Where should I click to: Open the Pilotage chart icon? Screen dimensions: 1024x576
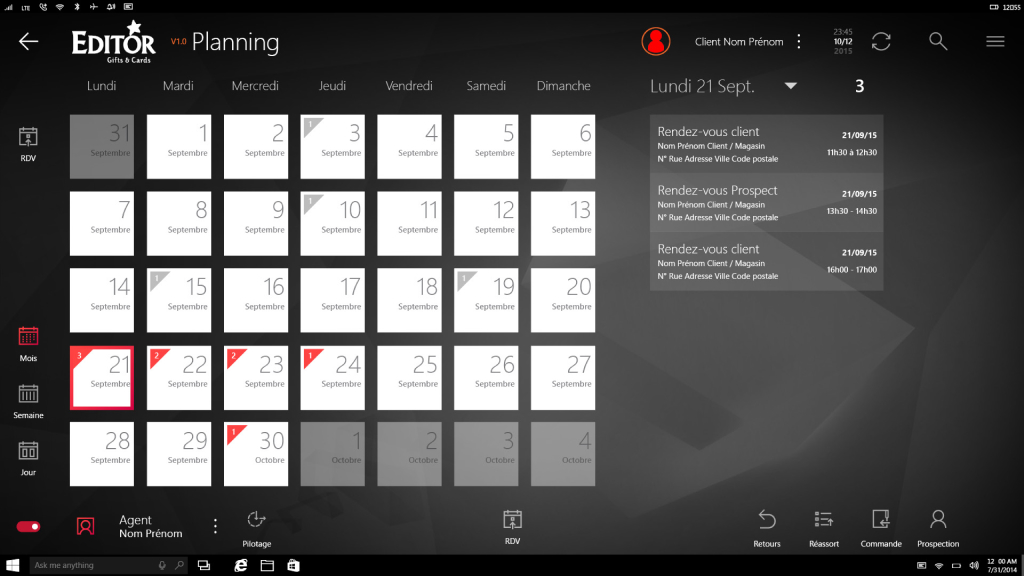[256, 520]
